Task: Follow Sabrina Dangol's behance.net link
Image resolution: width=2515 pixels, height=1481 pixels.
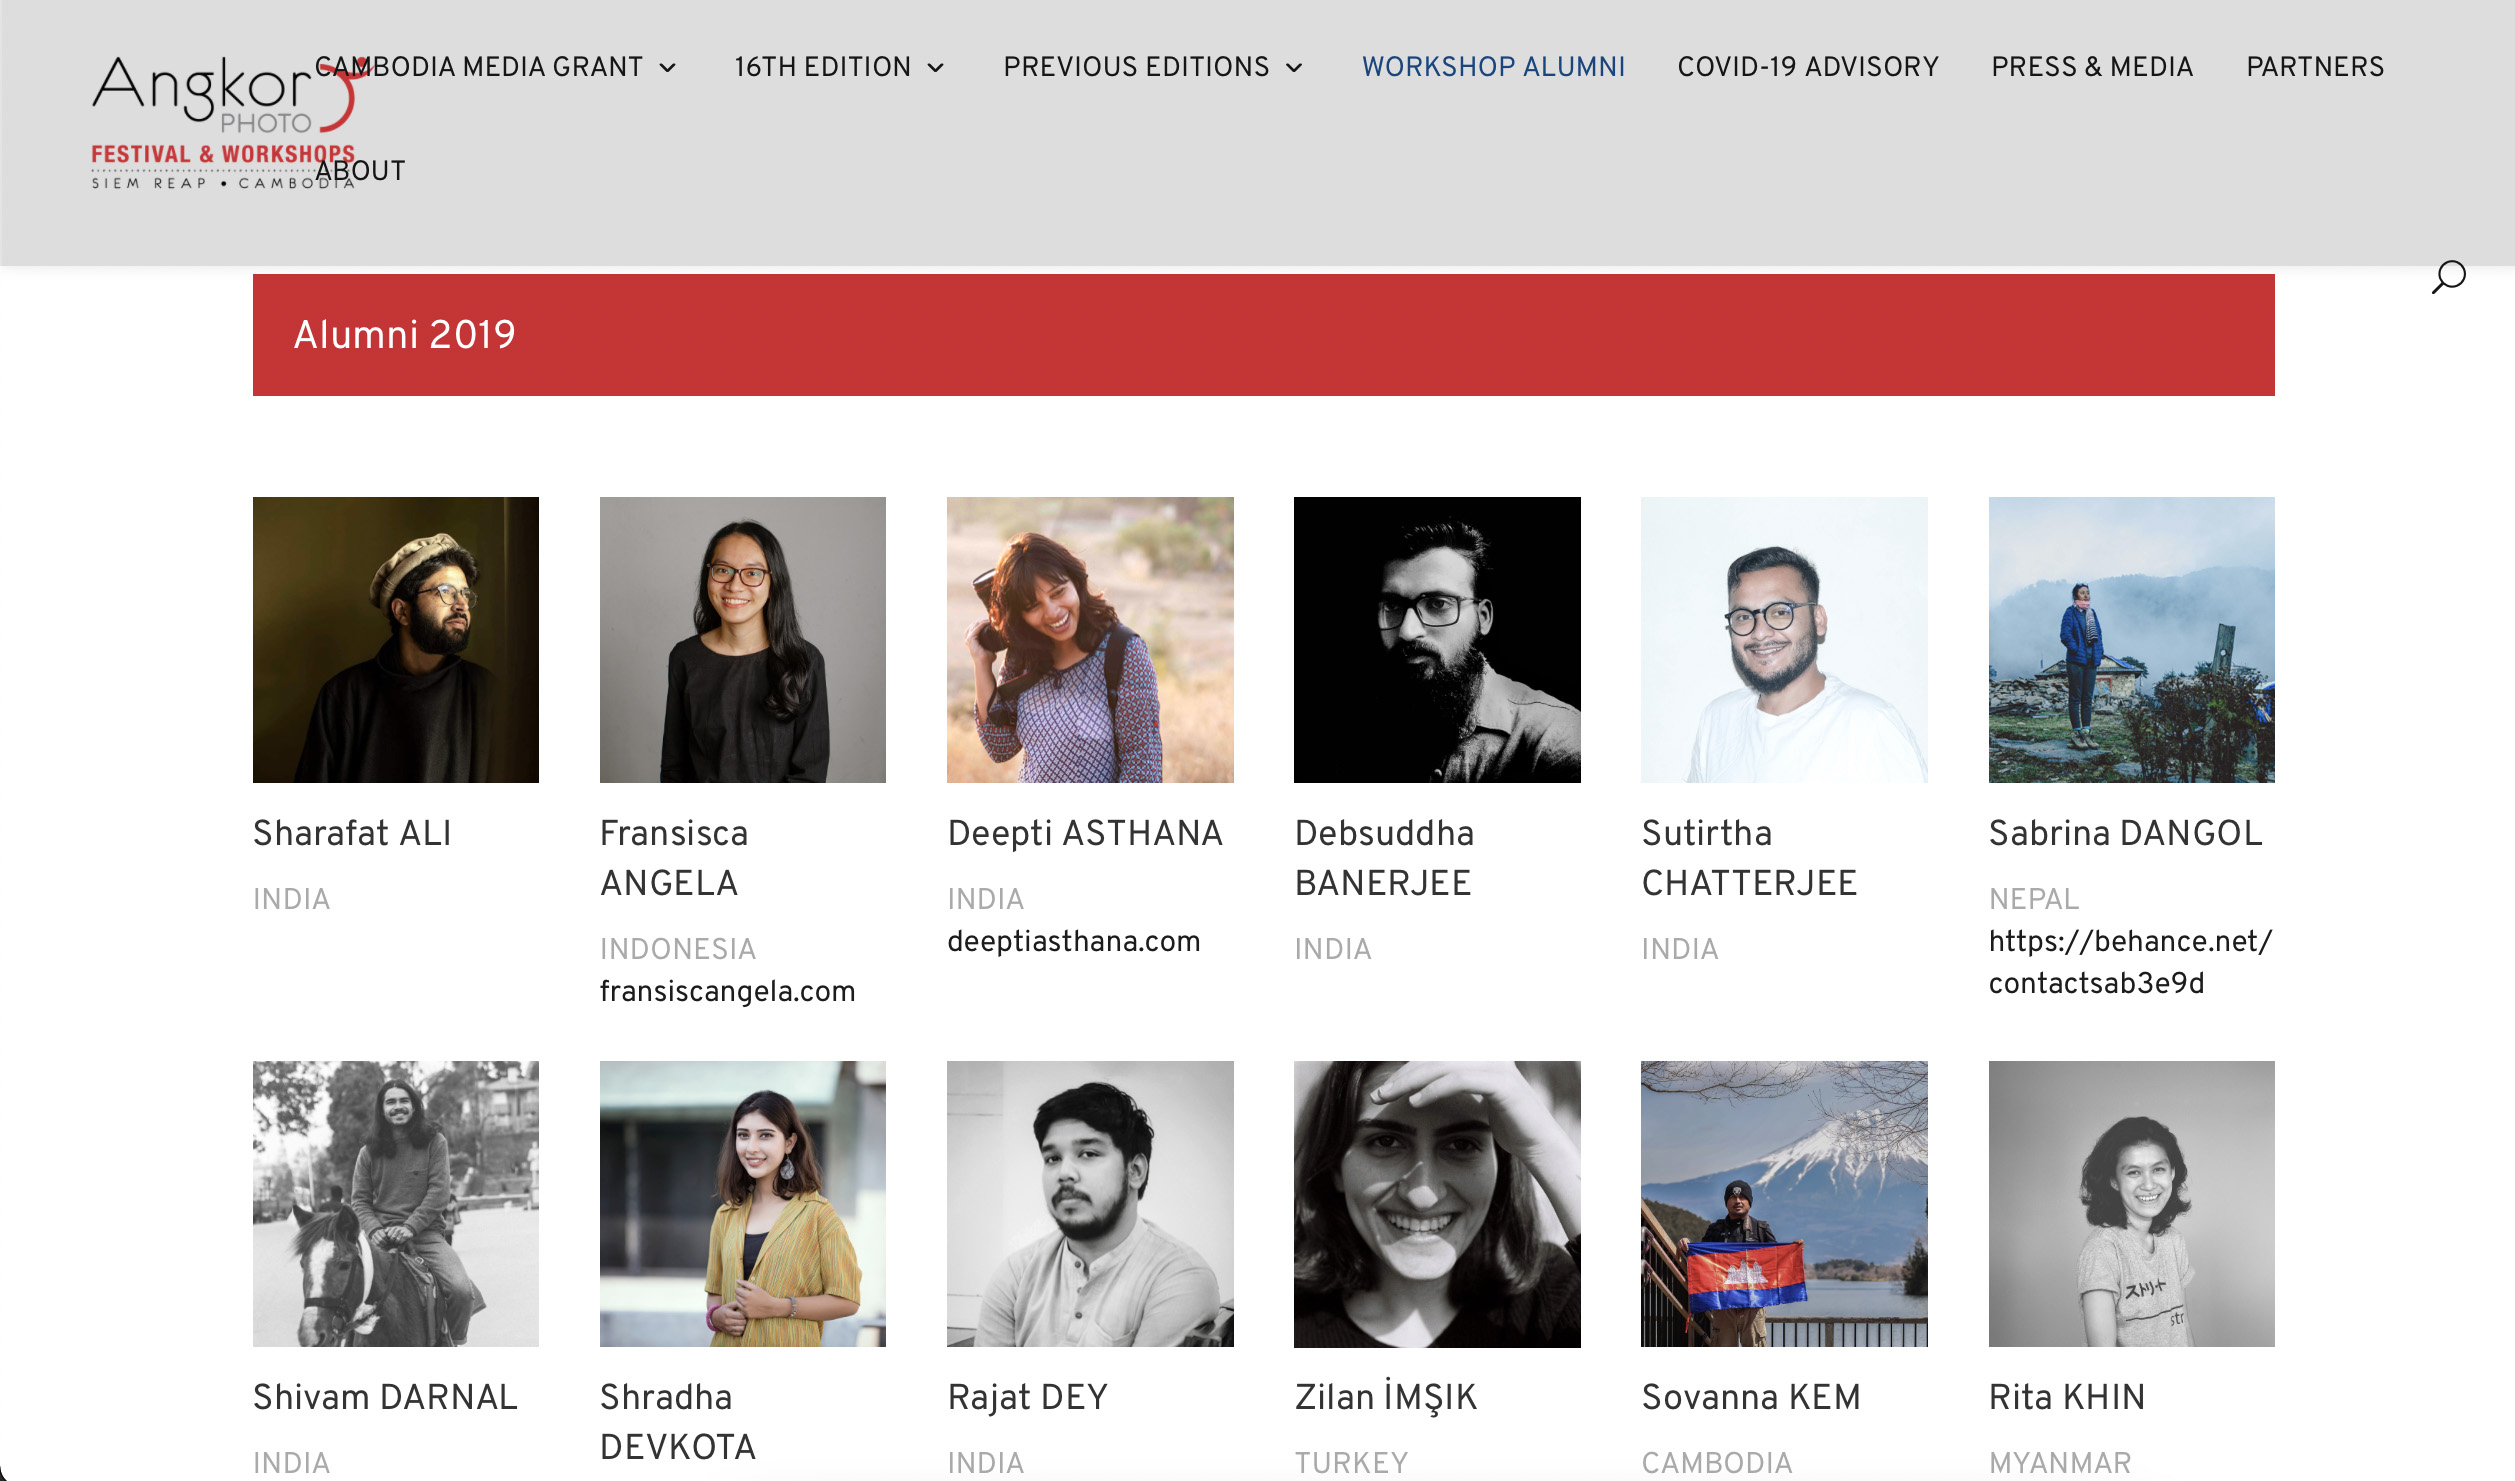Action: (x=2130, y=962)
